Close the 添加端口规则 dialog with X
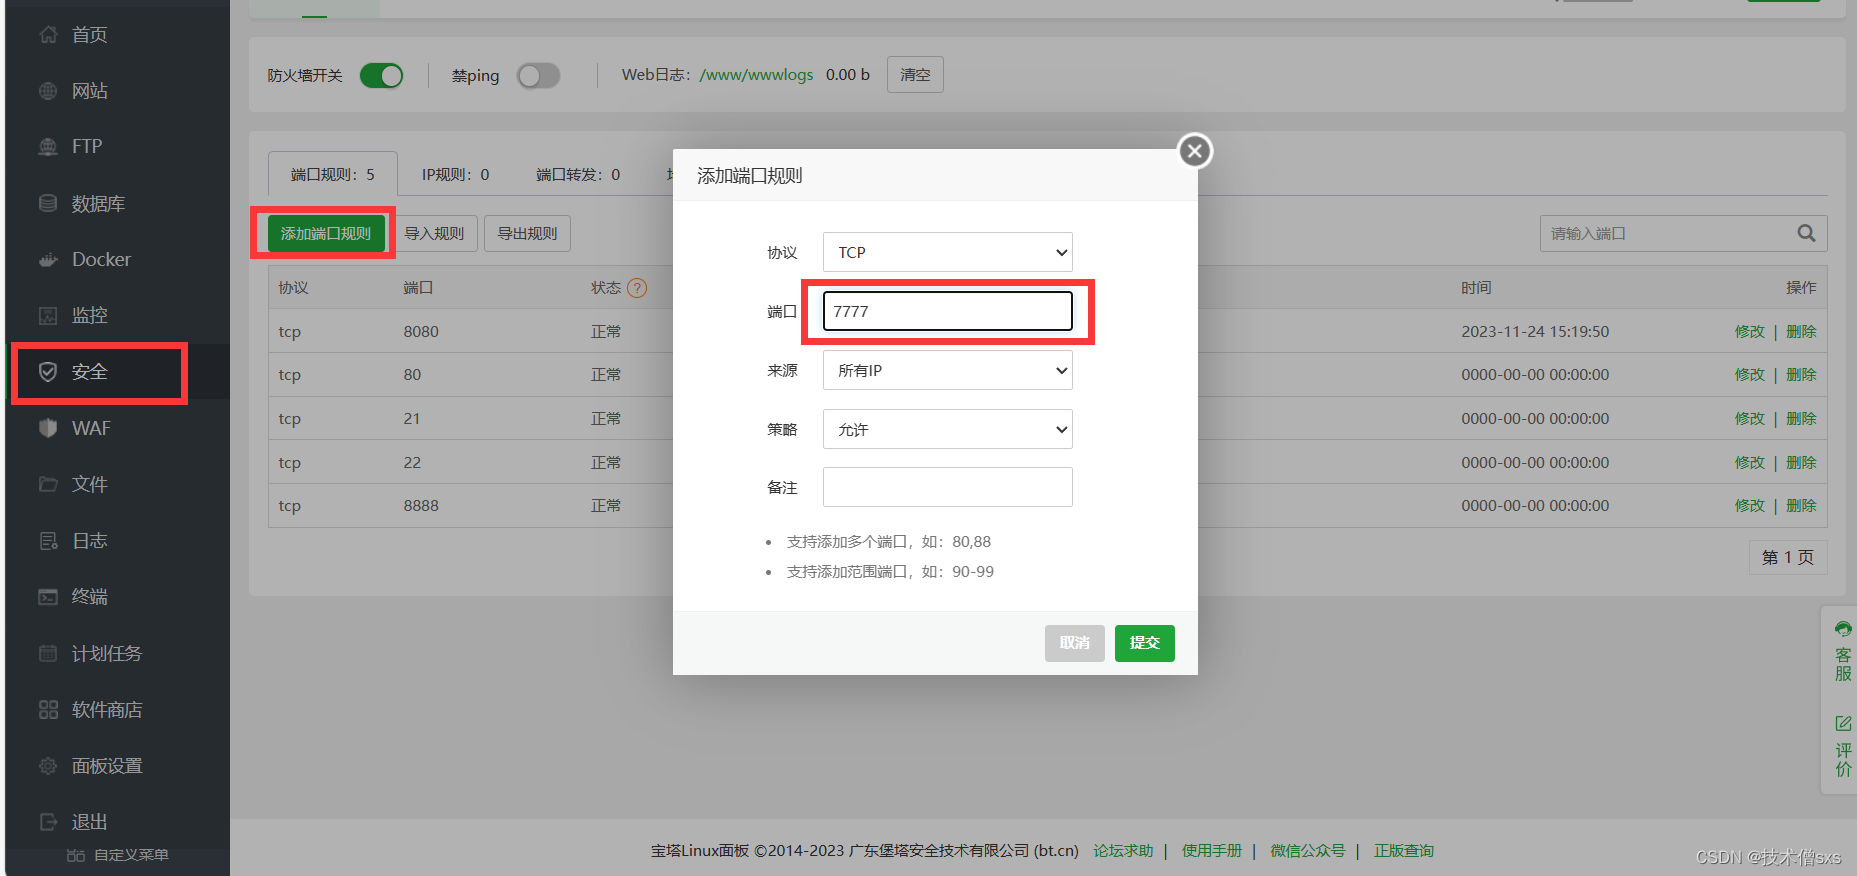The height and width of the screenshot is (876, 1857). [1195, 151]
